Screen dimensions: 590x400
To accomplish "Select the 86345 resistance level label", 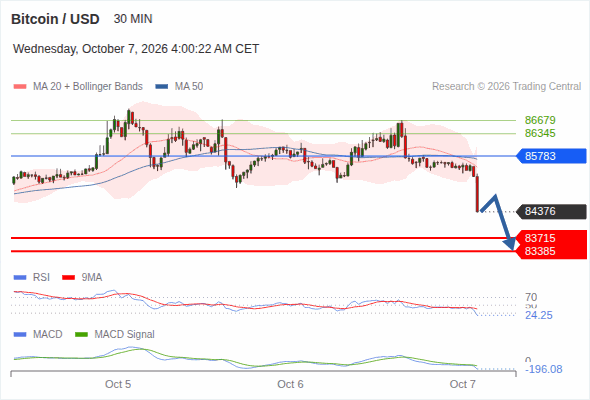I will [540, 133].
